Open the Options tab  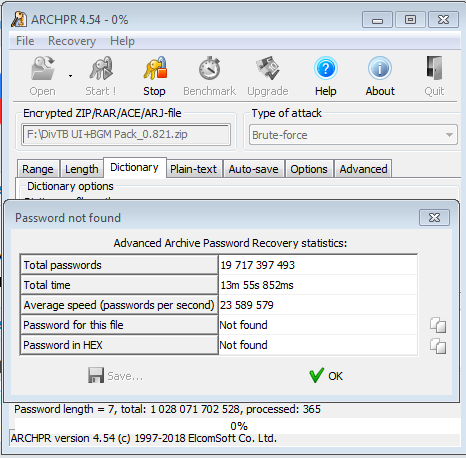click(309, 169)
